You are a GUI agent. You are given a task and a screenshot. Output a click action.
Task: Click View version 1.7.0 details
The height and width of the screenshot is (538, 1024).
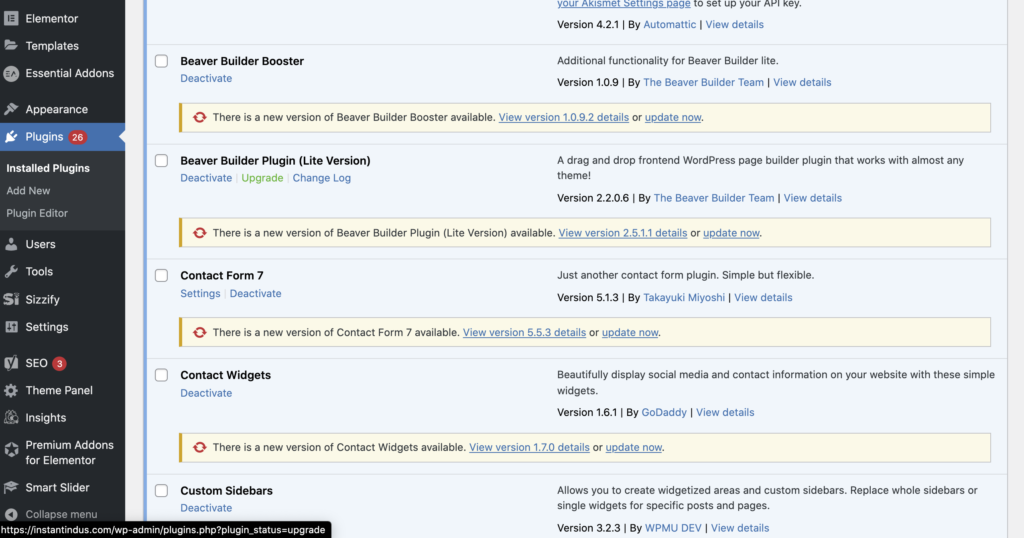tap(529, 447)
